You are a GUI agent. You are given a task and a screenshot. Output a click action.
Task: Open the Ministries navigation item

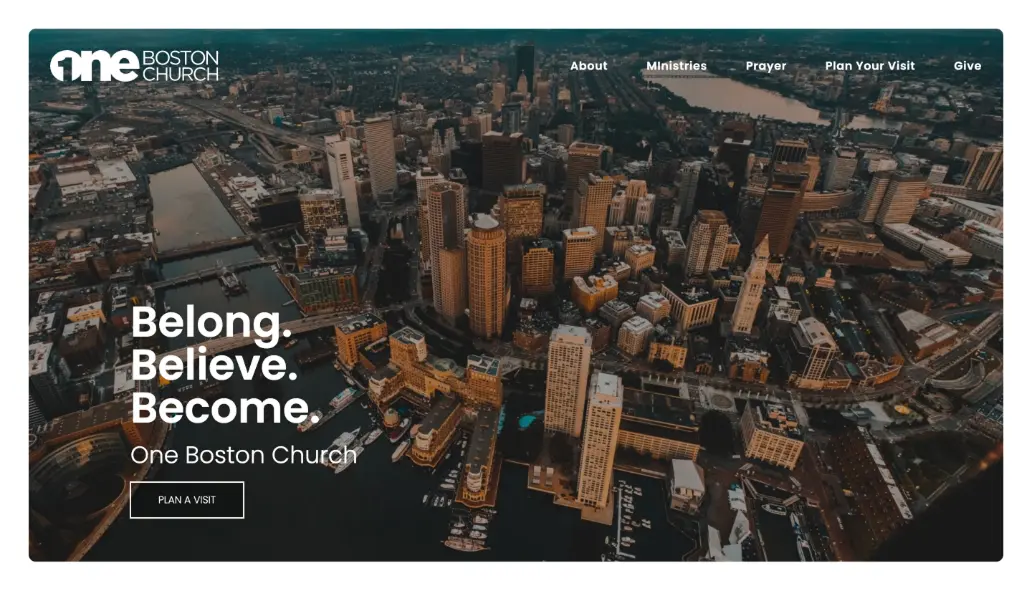[676, 66]
